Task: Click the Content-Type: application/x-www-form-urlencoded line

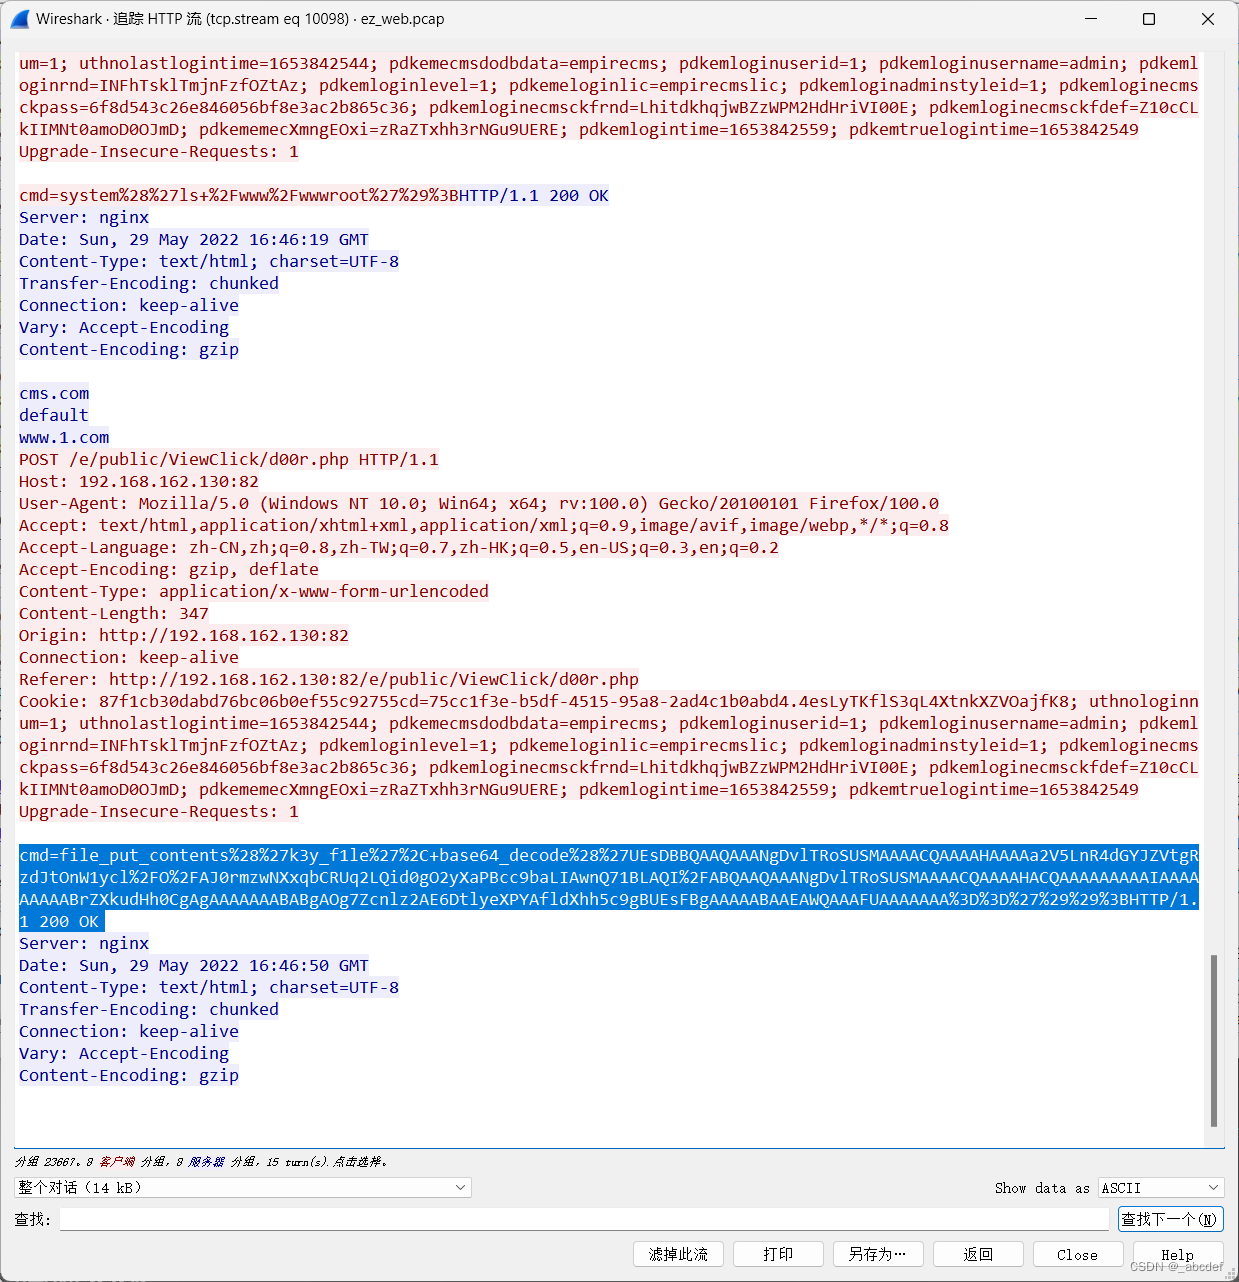Action: [254, 592]
